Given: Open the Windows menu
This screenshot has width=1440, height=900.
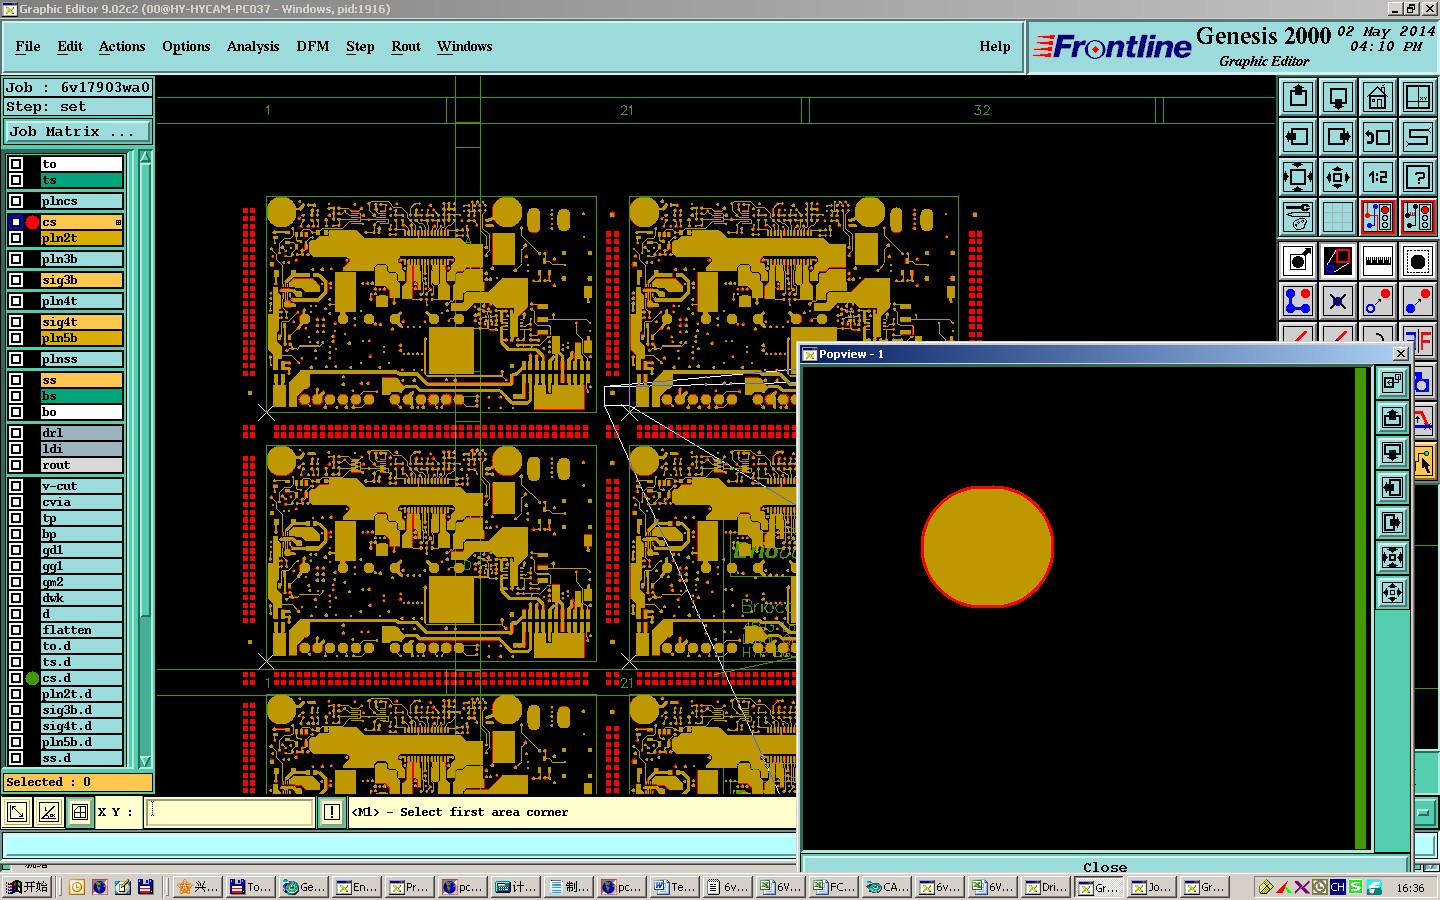Looking at the screenshot, I should pyautogui.click(x=465, y=46).
